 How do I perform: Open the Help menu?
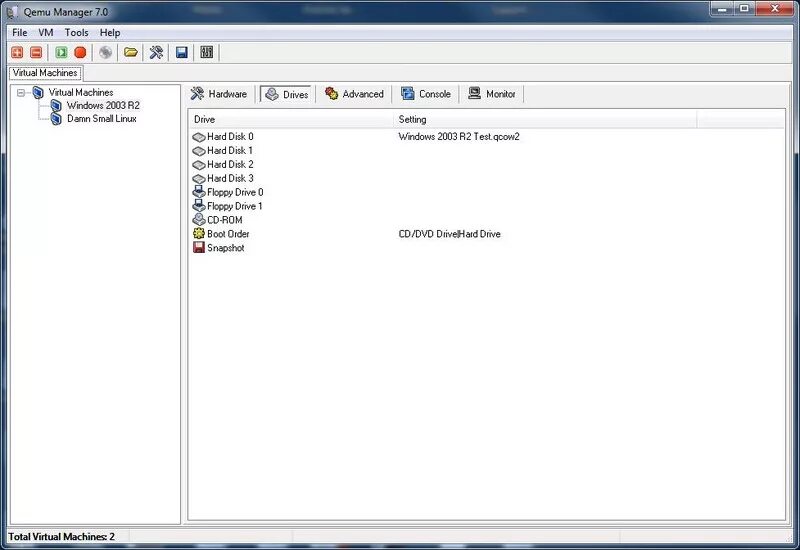[110, 33]
